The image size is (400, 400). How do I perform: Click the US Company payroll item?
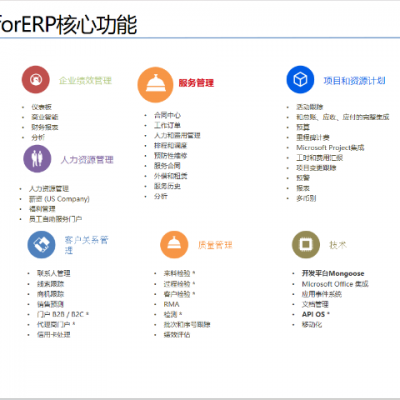pos(59,199)
